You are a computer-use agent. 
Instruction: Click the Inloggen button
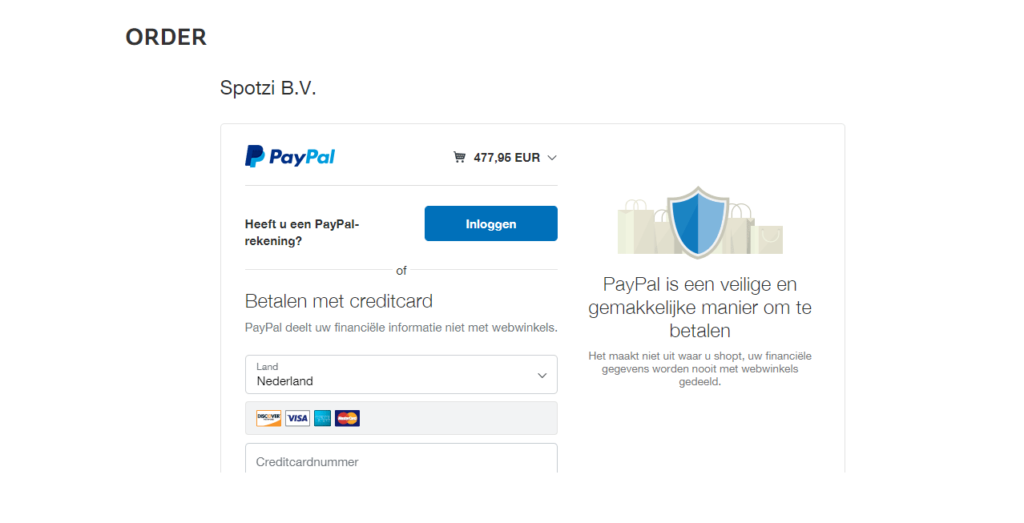tap(491, 223)
